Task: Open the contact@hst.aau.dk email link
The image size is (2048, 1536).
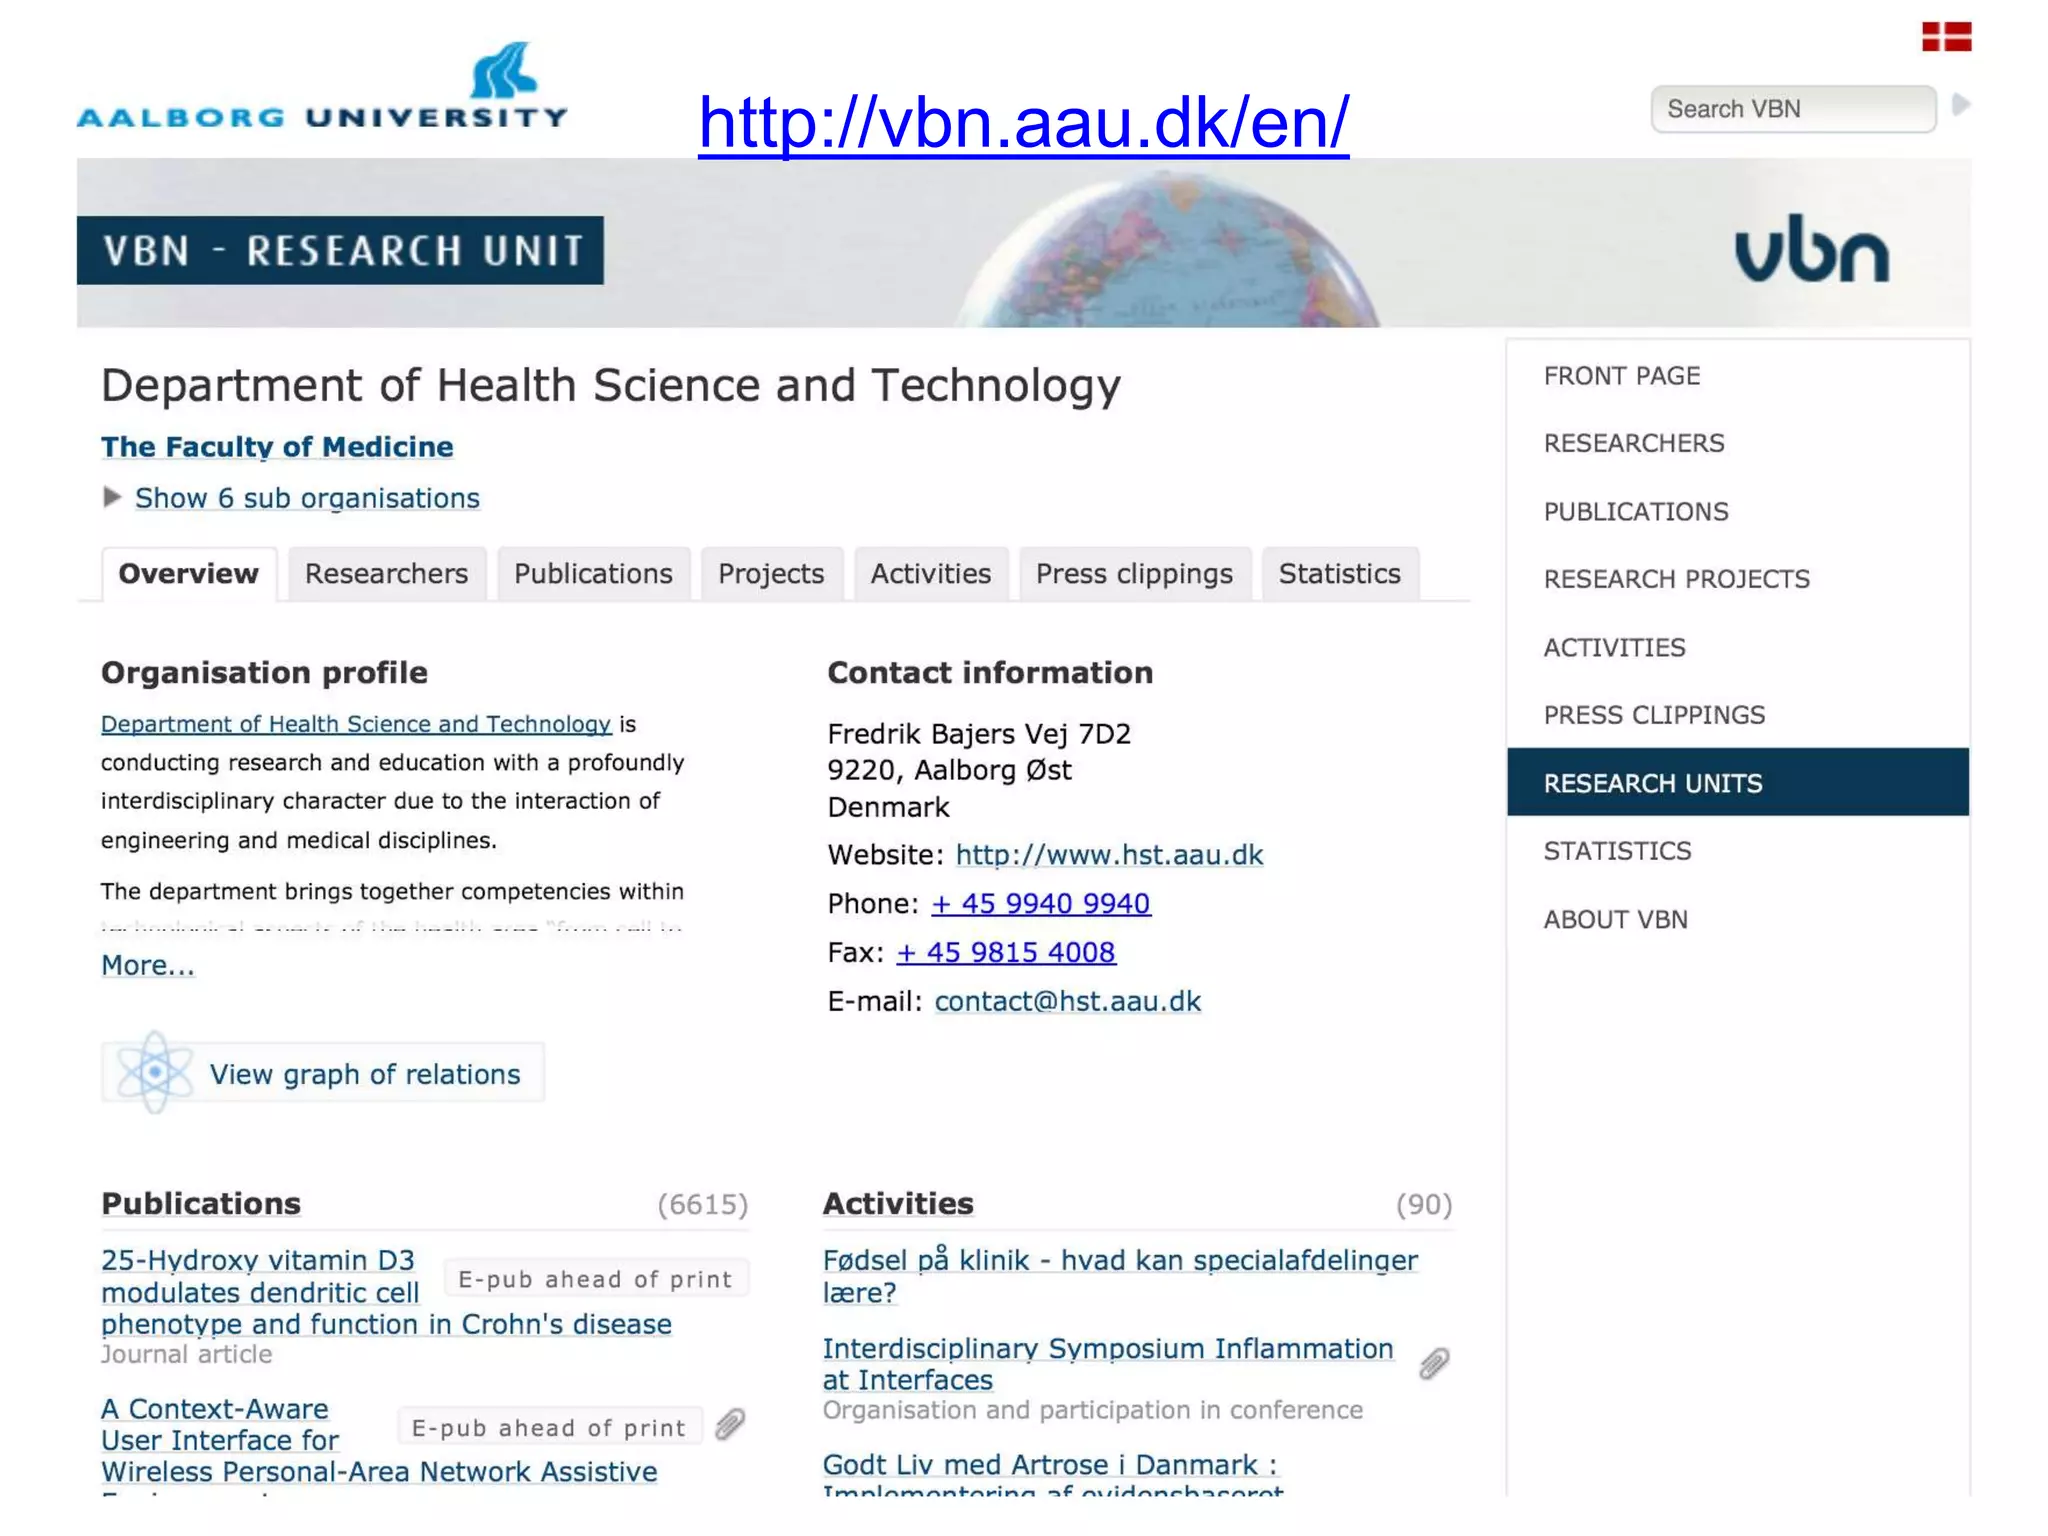Action: click(x=1067, y=1001)
